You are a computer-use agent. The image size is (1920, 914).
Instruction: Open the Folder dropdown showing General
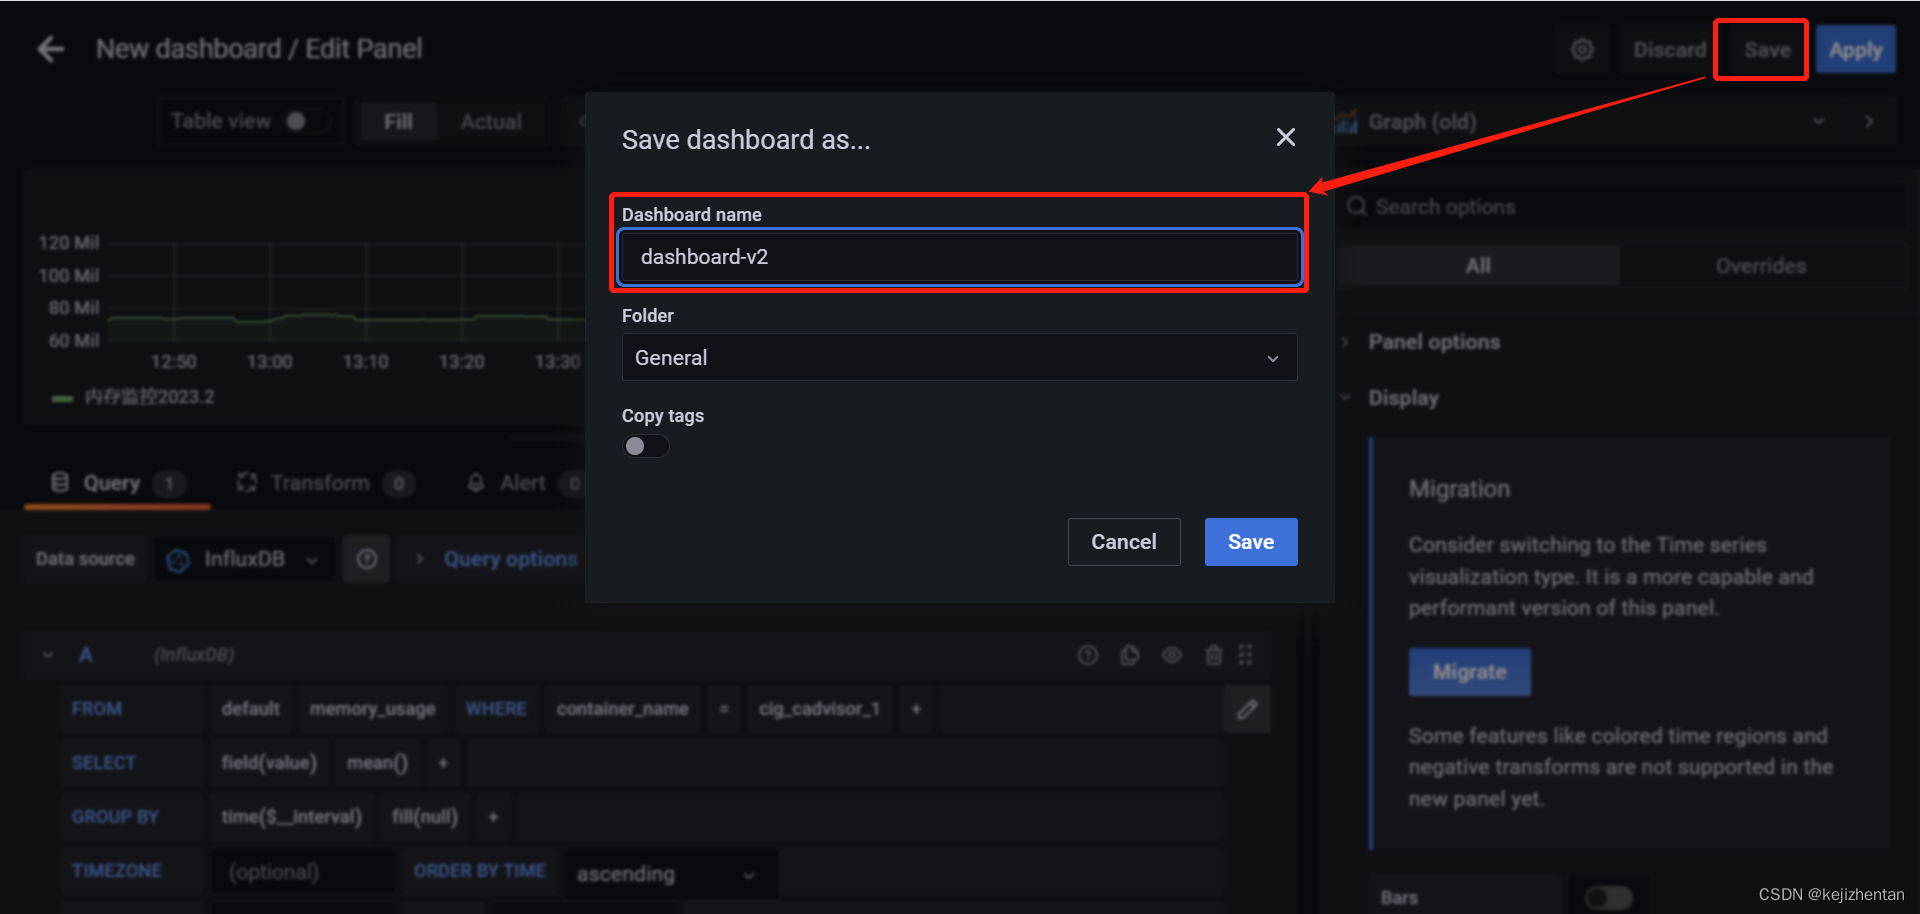pos(960,357)
